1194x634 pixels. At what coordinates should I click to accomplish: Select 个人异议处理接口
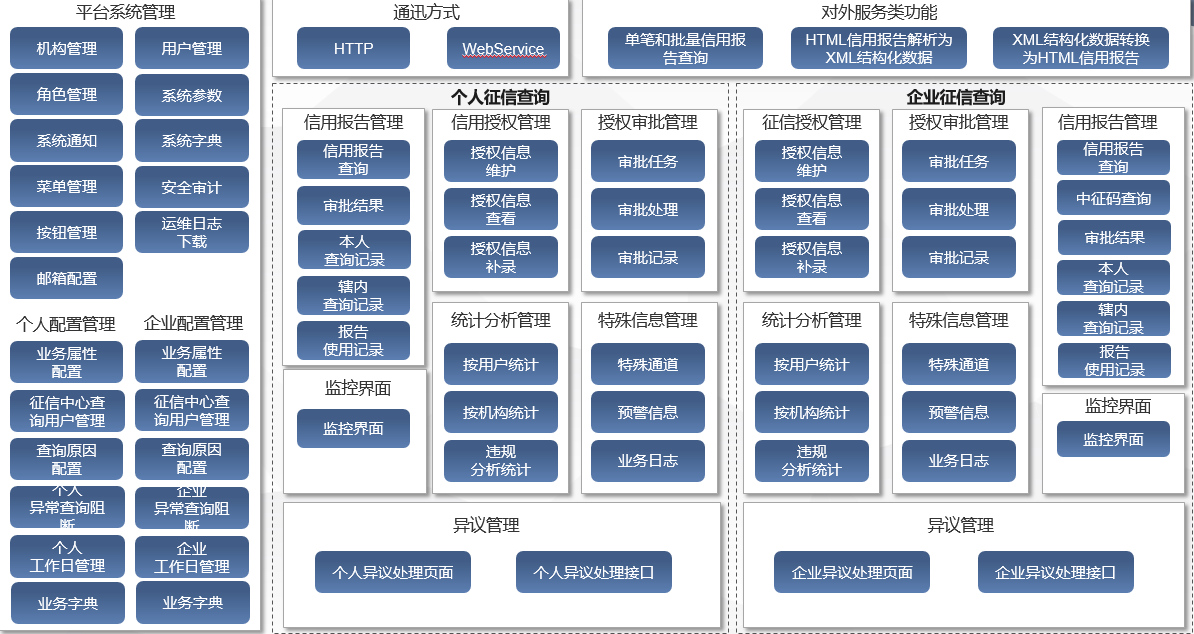point(594,572)
